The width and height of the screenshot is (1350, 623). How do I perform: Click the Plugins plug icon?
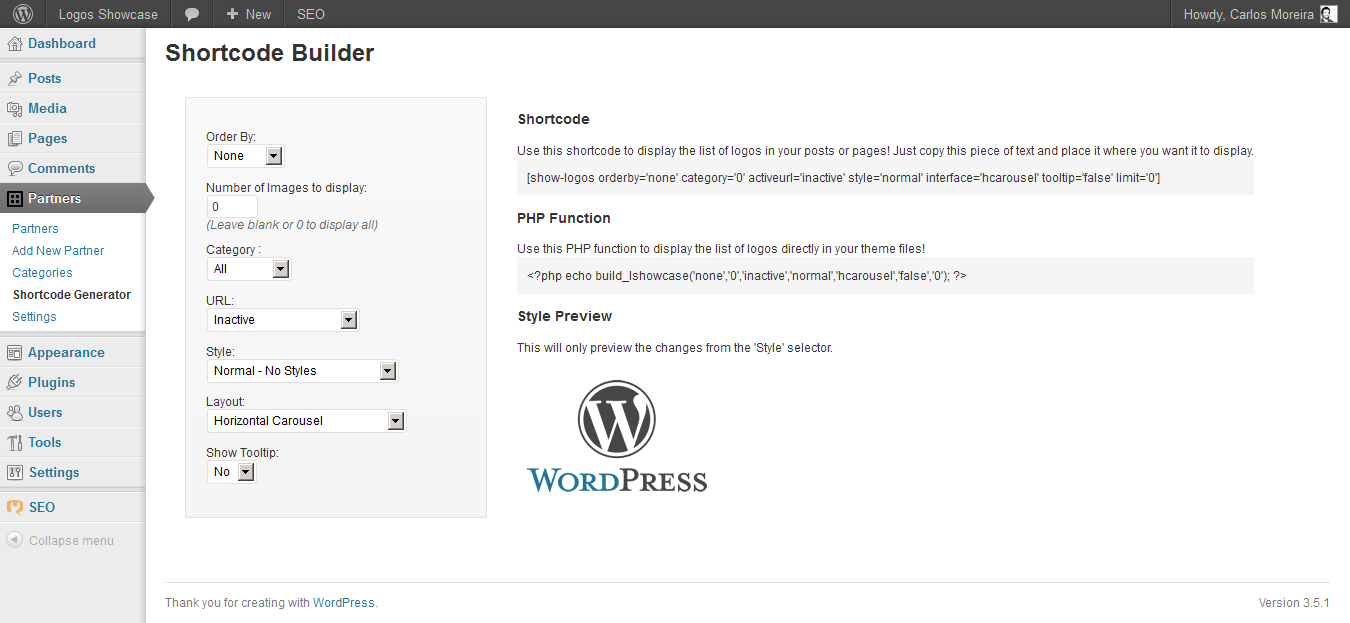14,383
